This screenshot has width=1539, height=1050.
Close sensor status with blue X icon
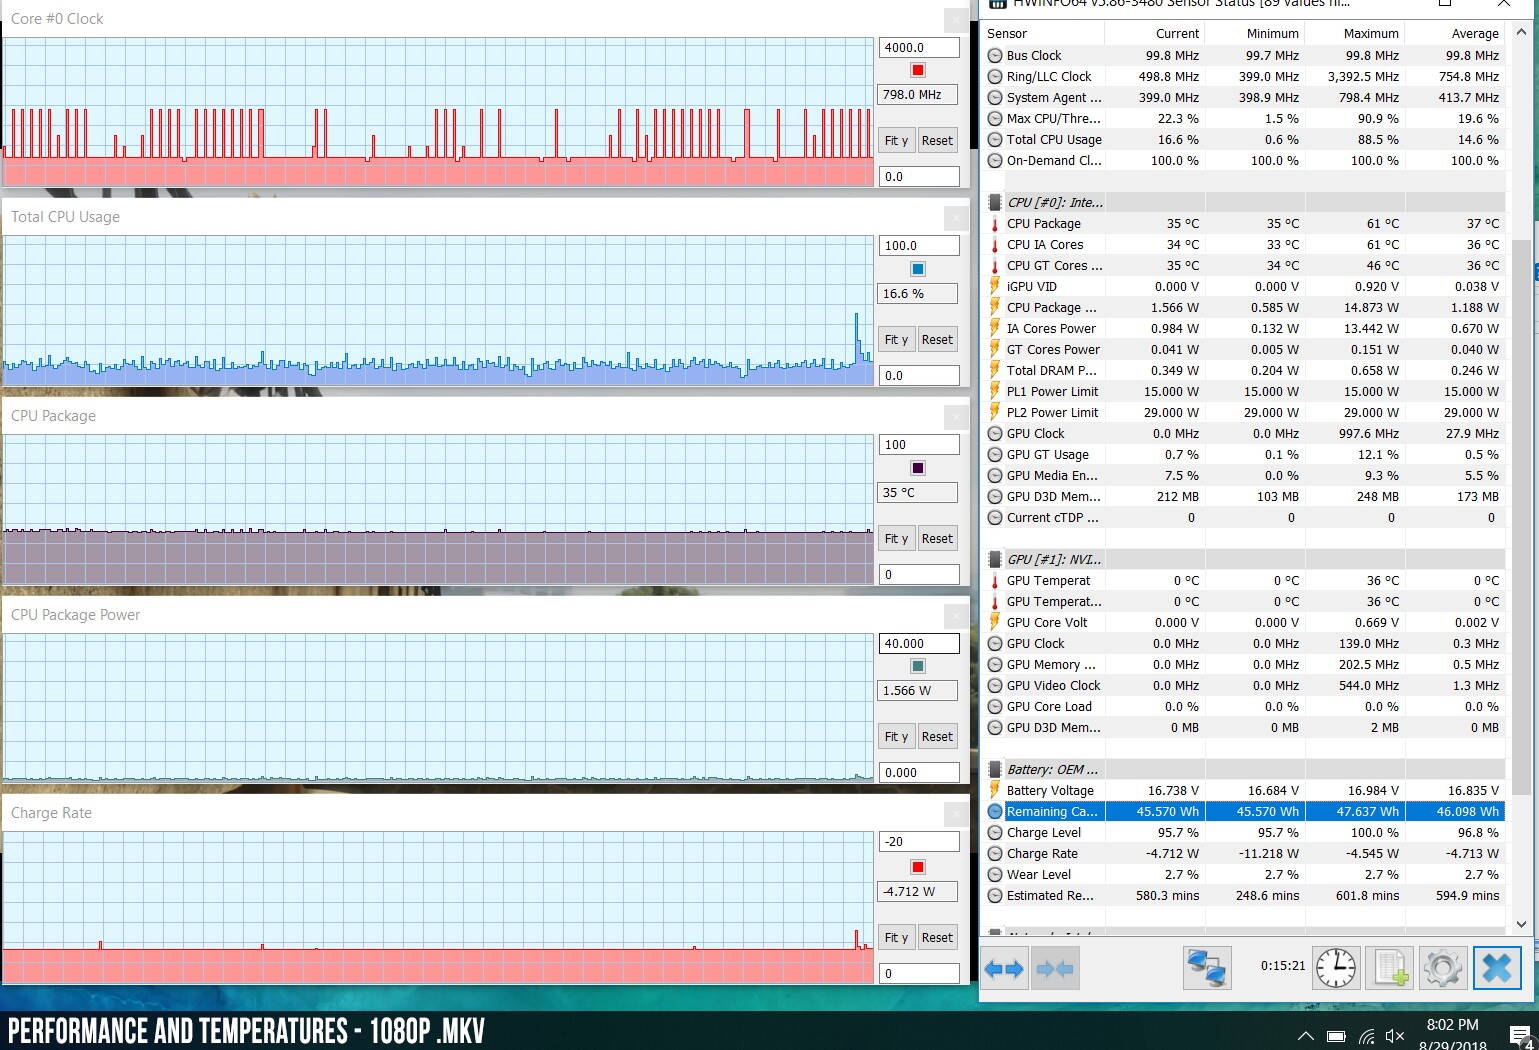coord(1496,968)
